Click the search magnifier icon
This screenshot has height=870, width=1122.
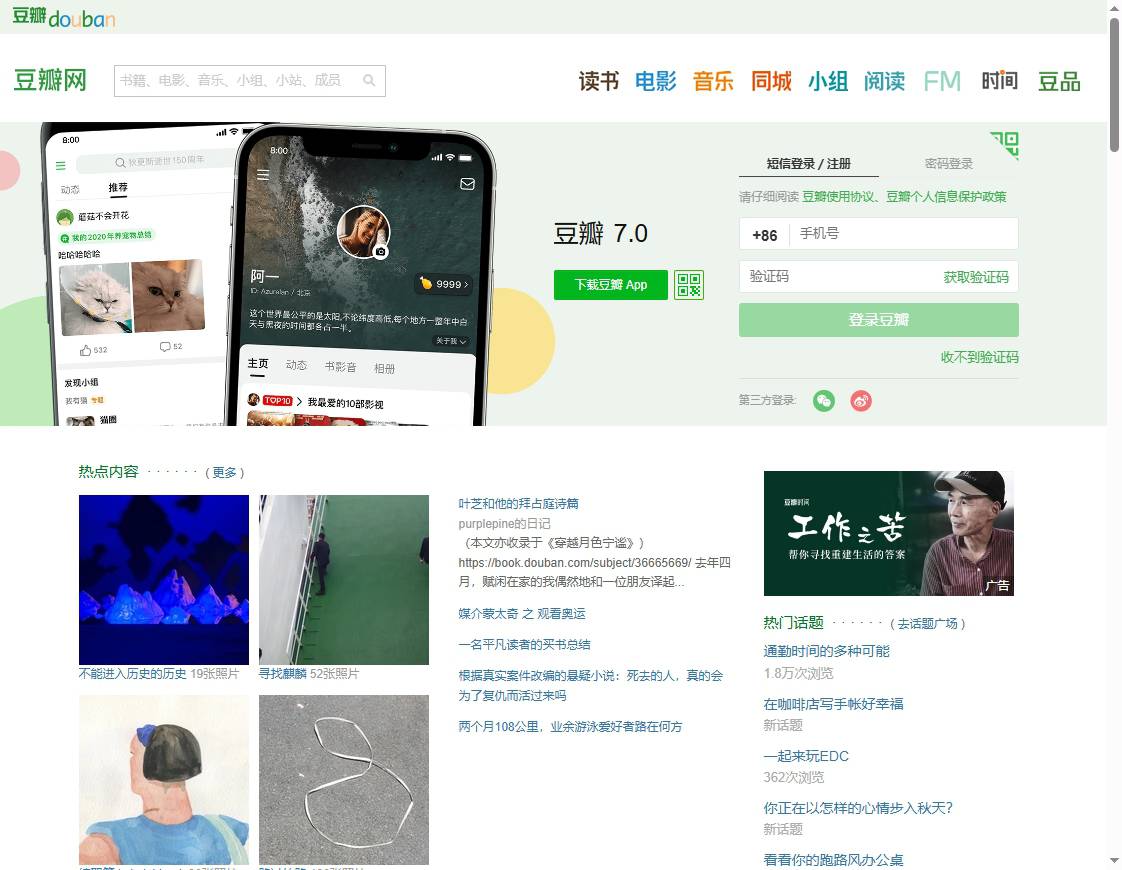(369, 80)
